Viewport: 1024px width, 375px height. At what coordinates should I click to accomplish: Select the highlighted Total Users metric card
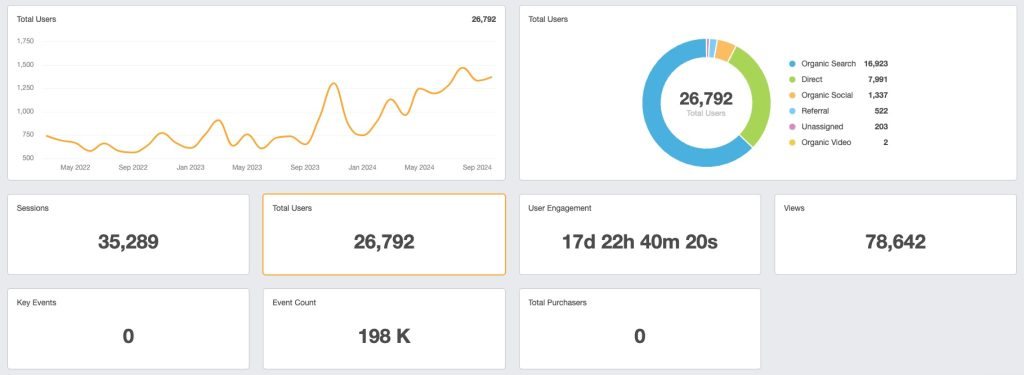tap(384, 234)
